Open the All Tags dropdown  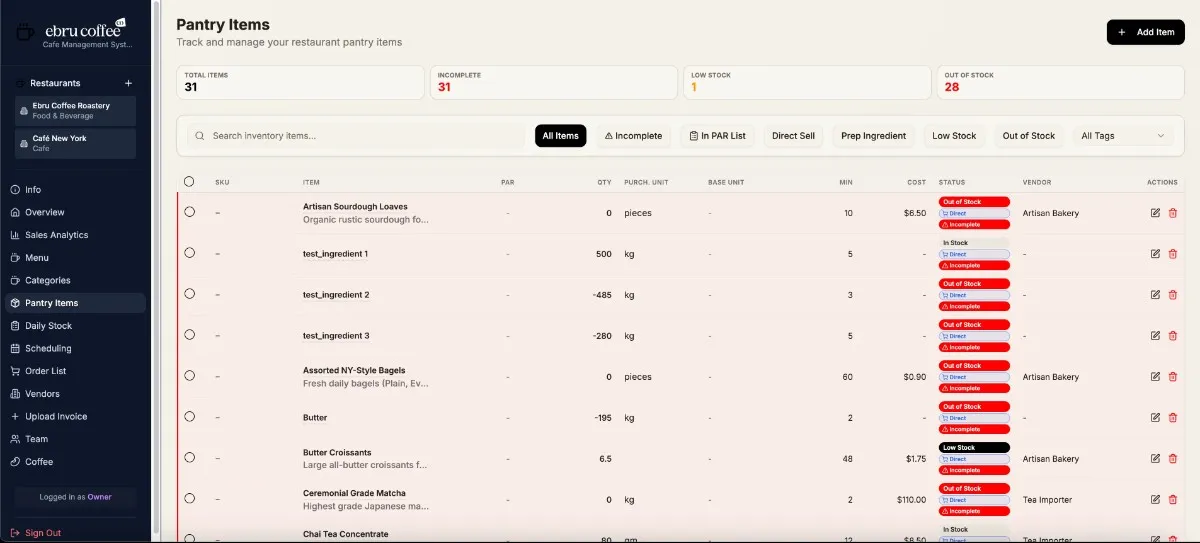(x=1122, y=136)
